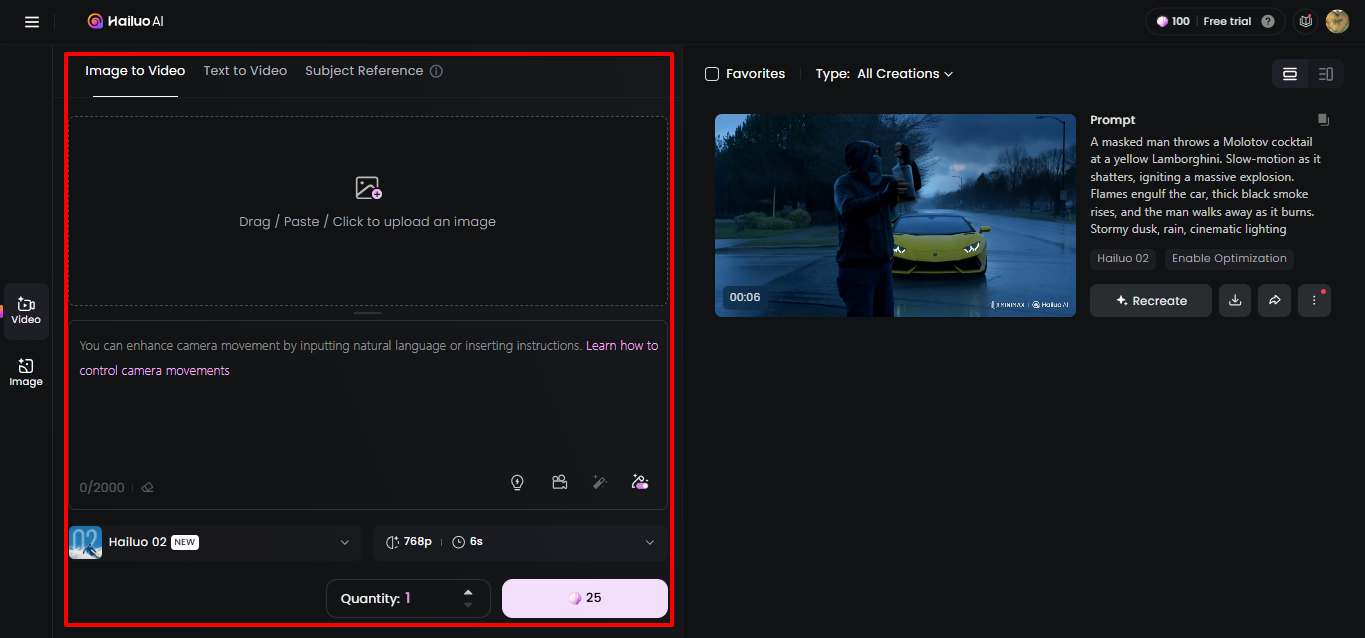Select the Video section in sidebar
The image size is (1365, 638).
(26, 311)
